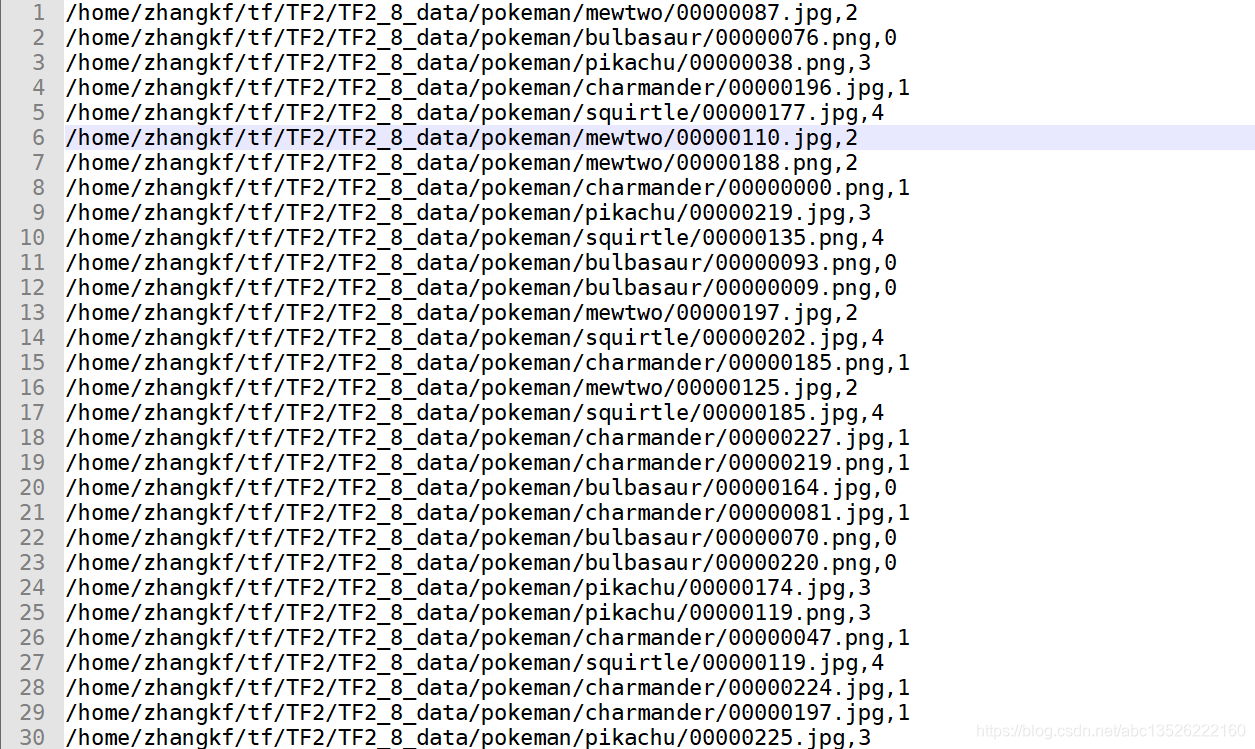Click line number 1 in gutter

[x=39, y=13]
